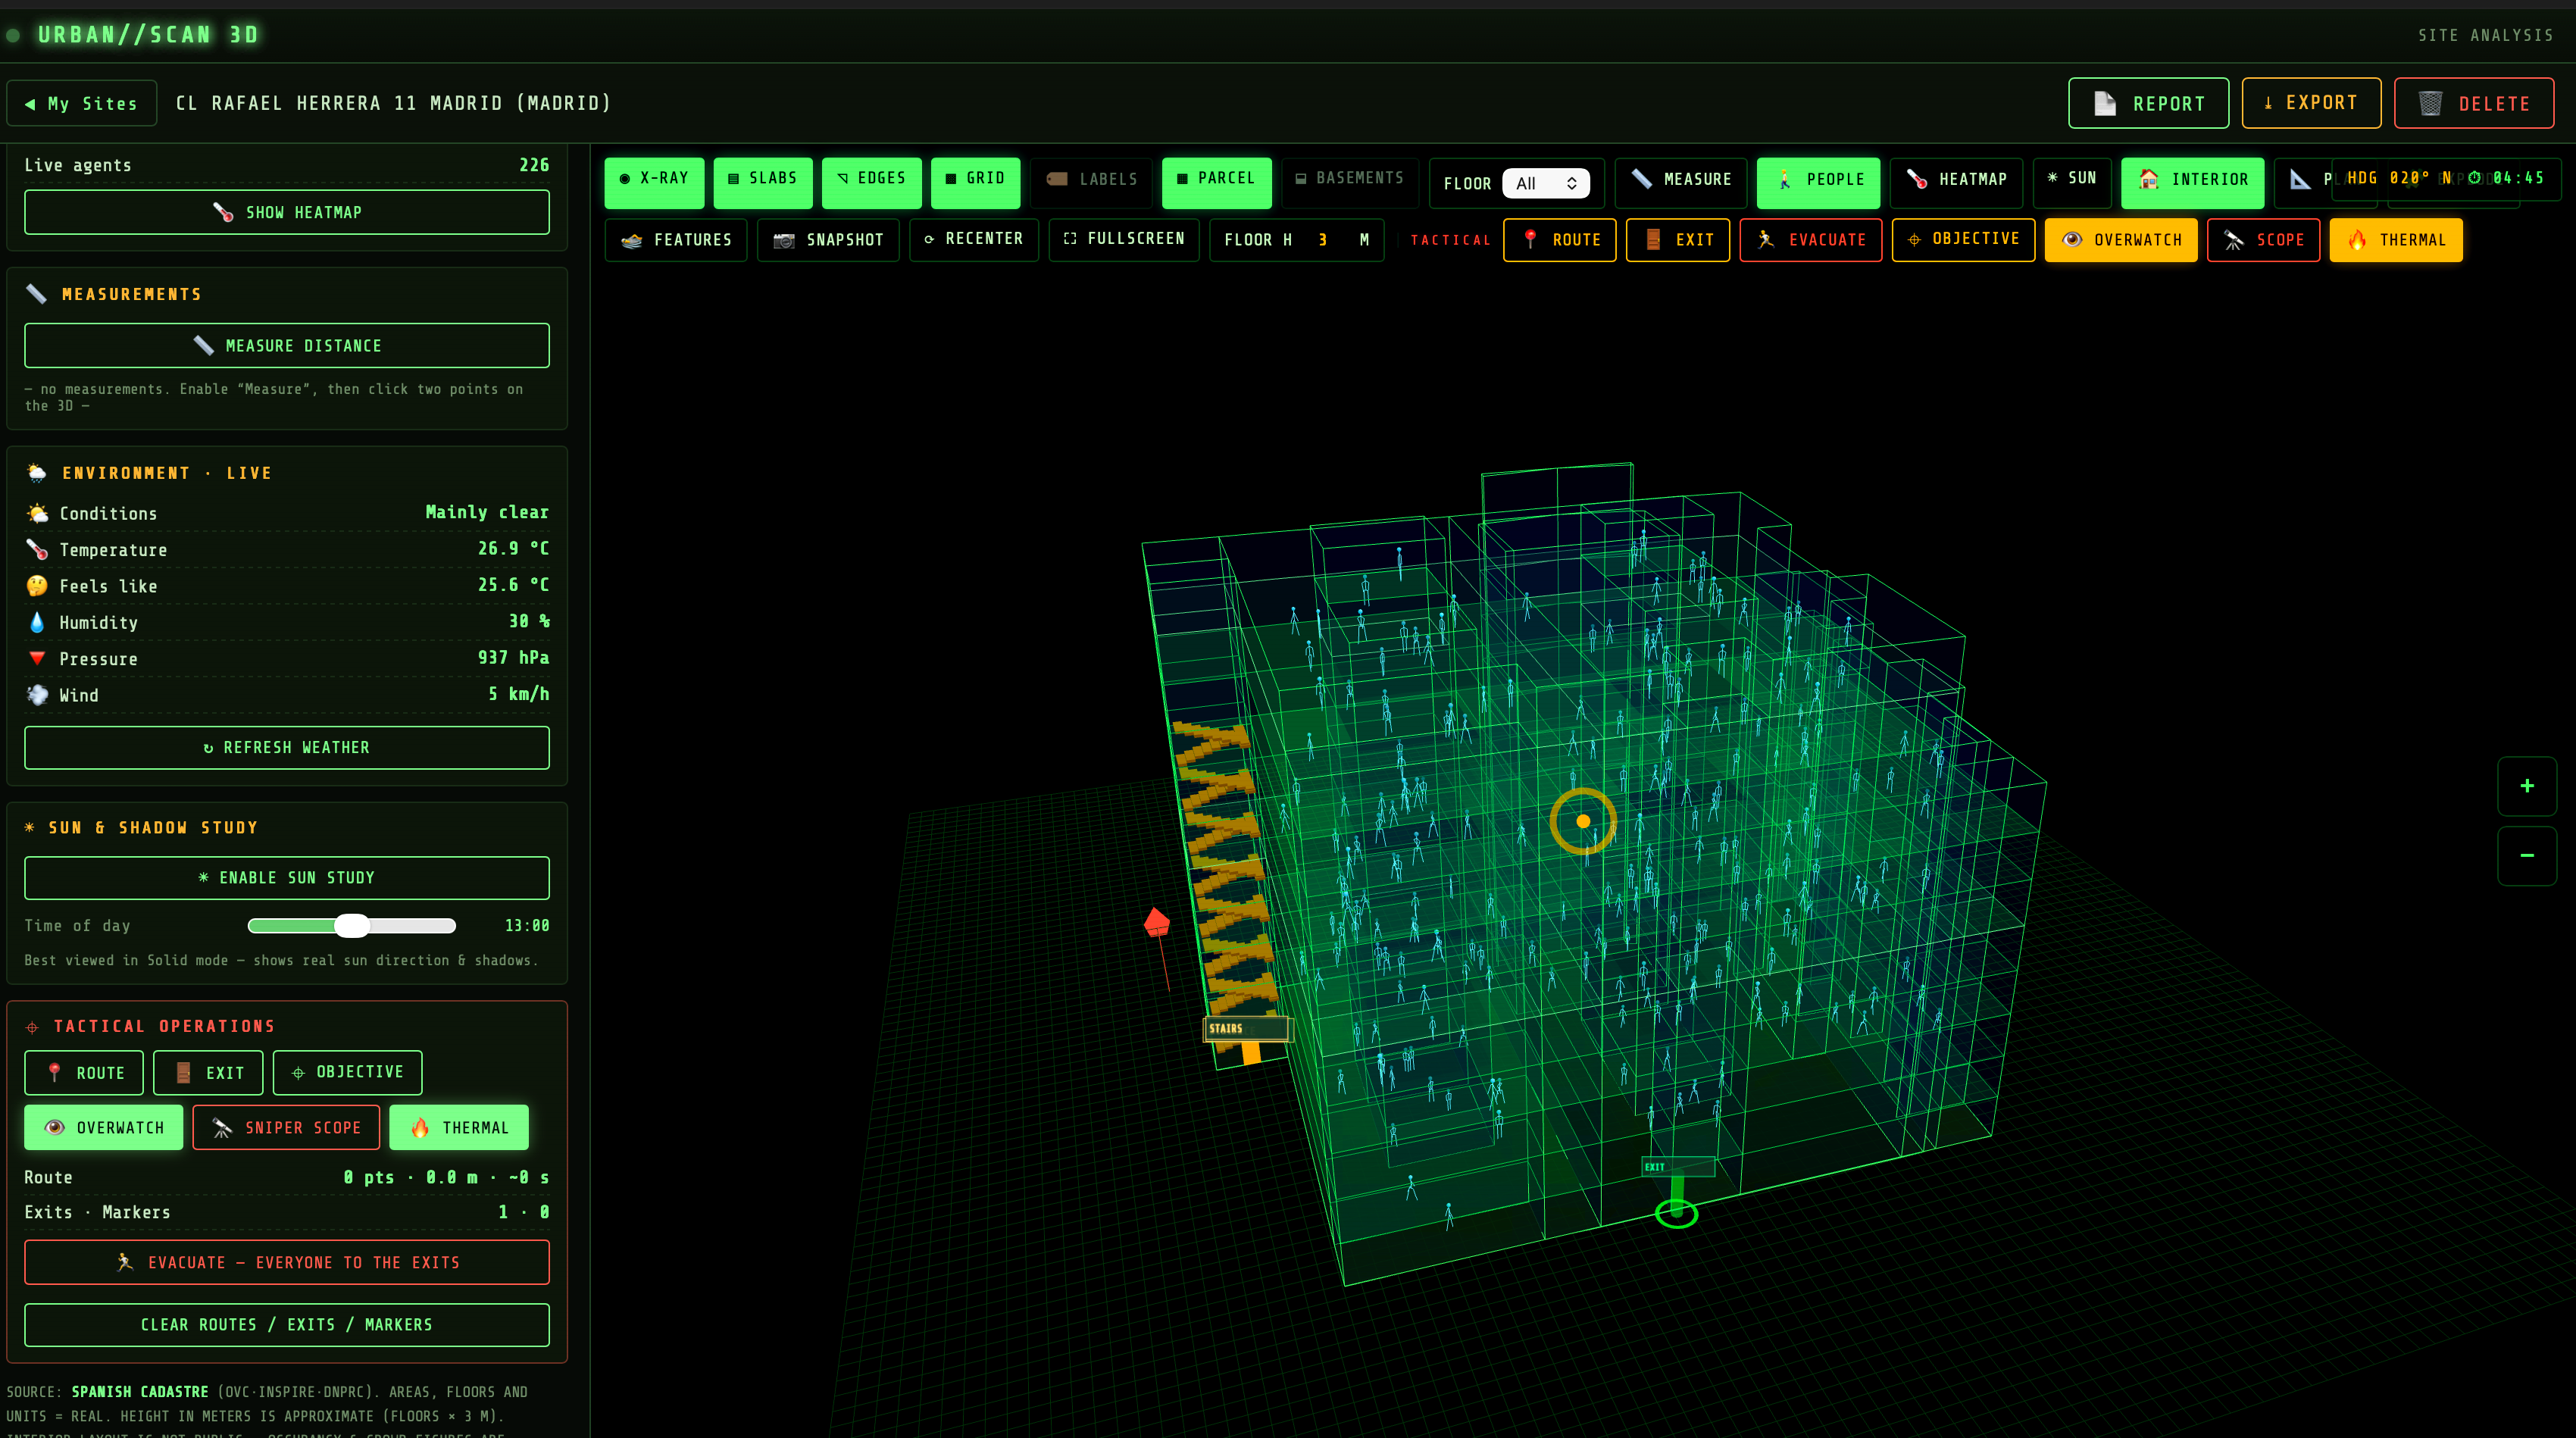2576x1438 pixels.
Task: Click the EXPORT down-arrow icon
Action: pos(2268,103)
